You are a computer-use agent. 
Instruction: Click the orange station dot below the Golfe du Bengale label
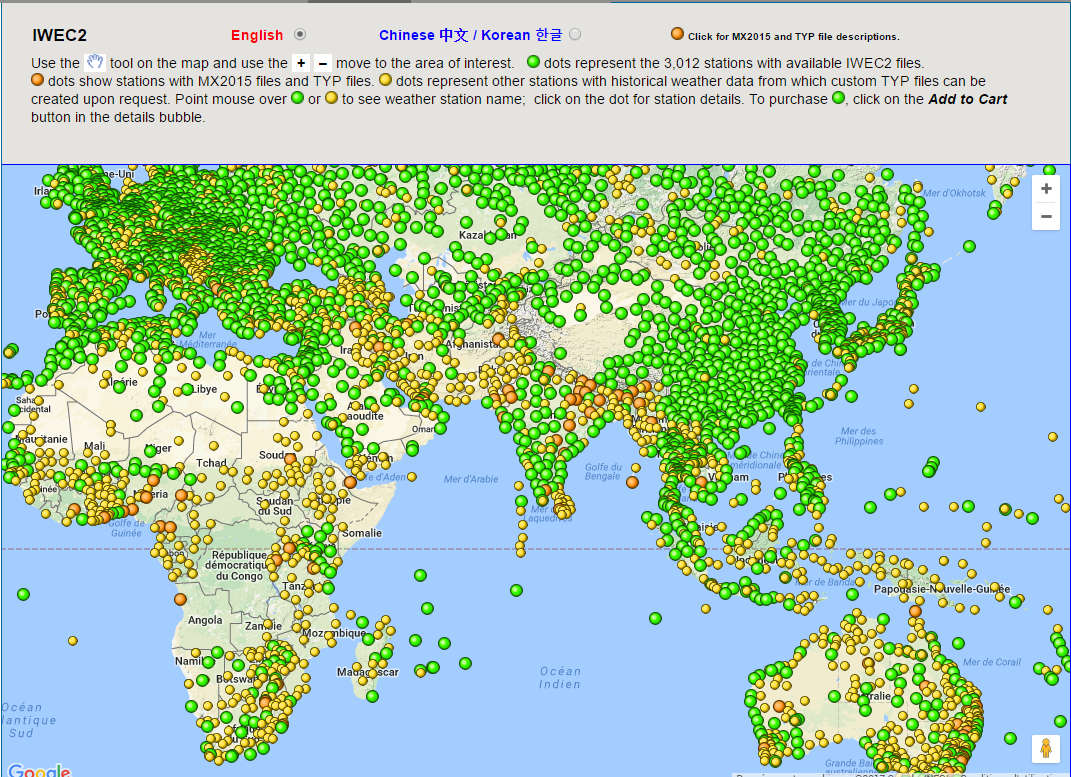(632, 482)
